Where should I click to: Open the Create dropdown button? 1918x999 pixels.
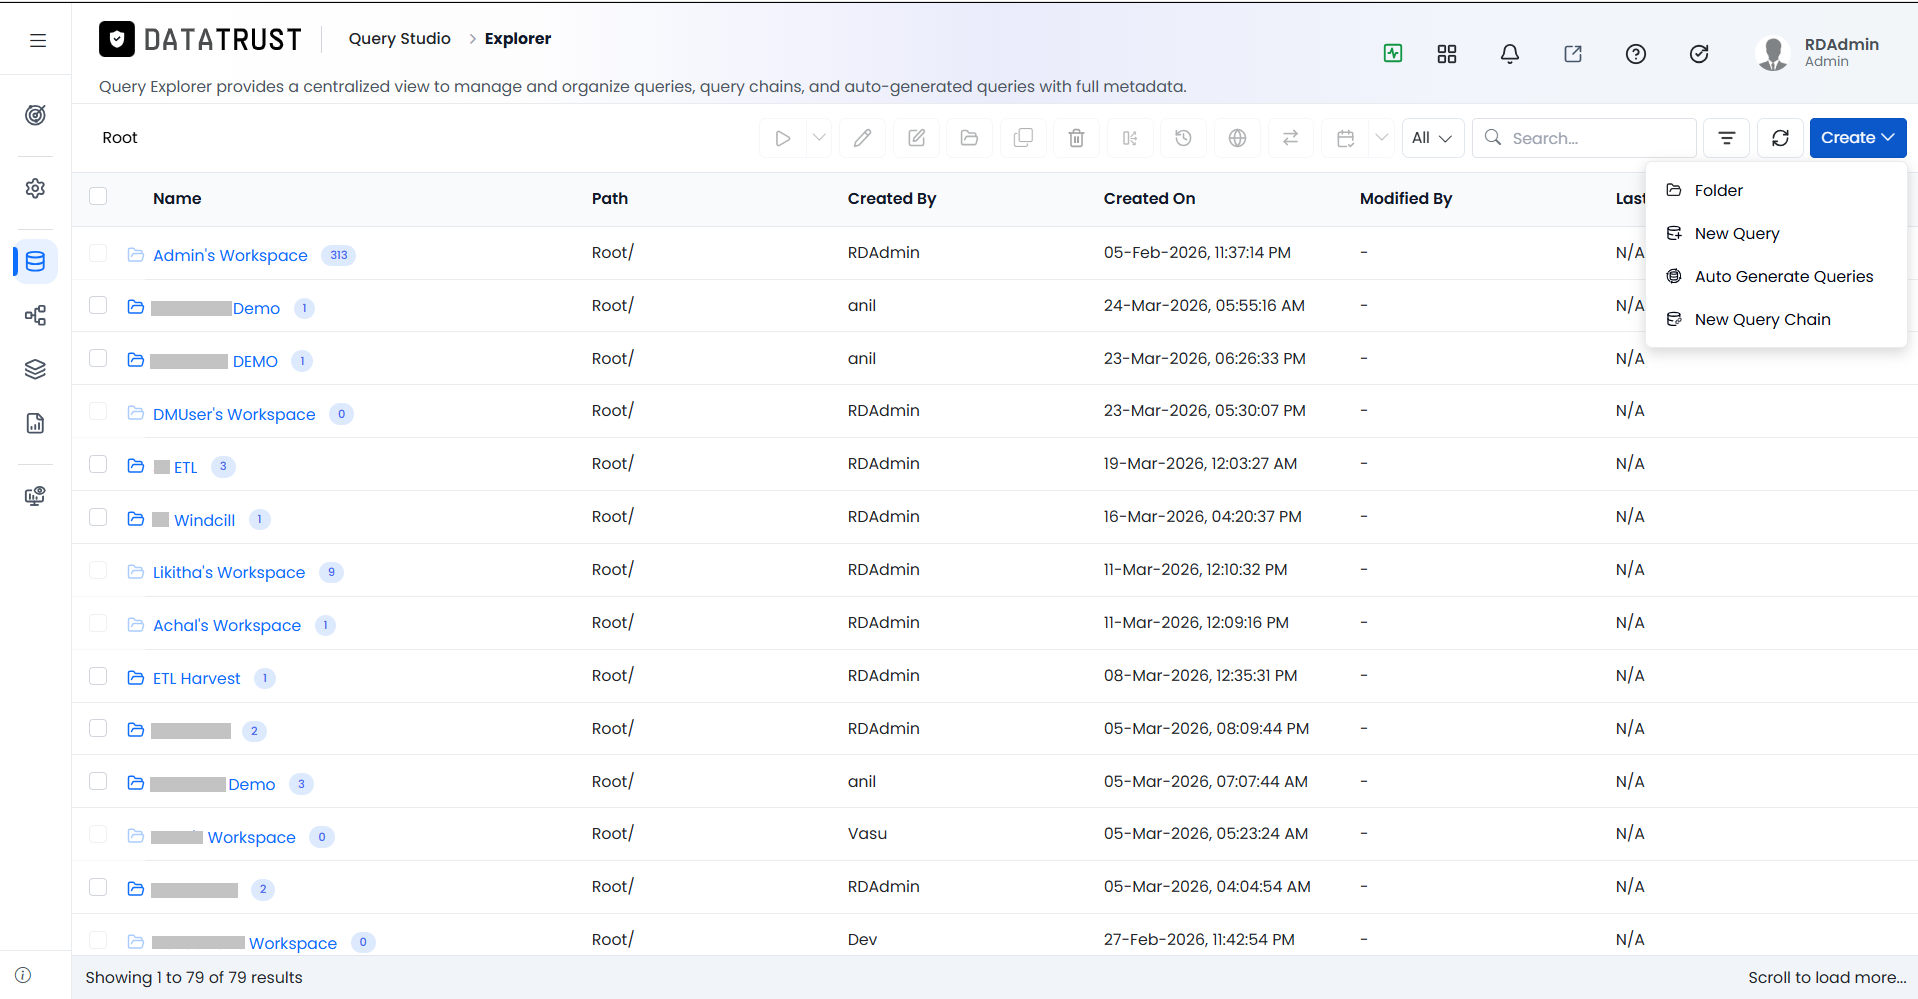tap(1858, 138)
